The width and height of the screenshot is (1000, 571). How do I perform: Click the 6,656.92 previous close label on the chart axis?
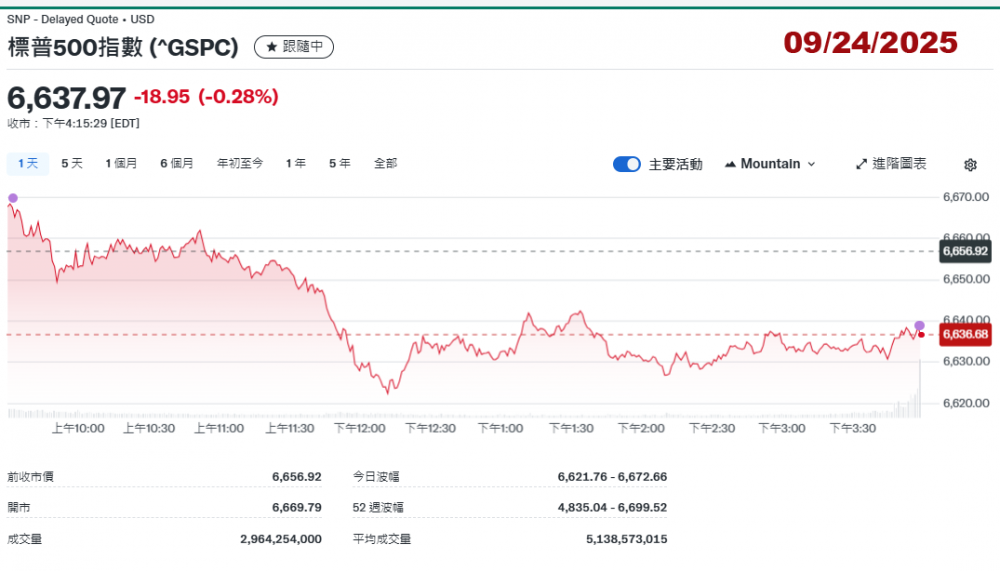[965, 251]
